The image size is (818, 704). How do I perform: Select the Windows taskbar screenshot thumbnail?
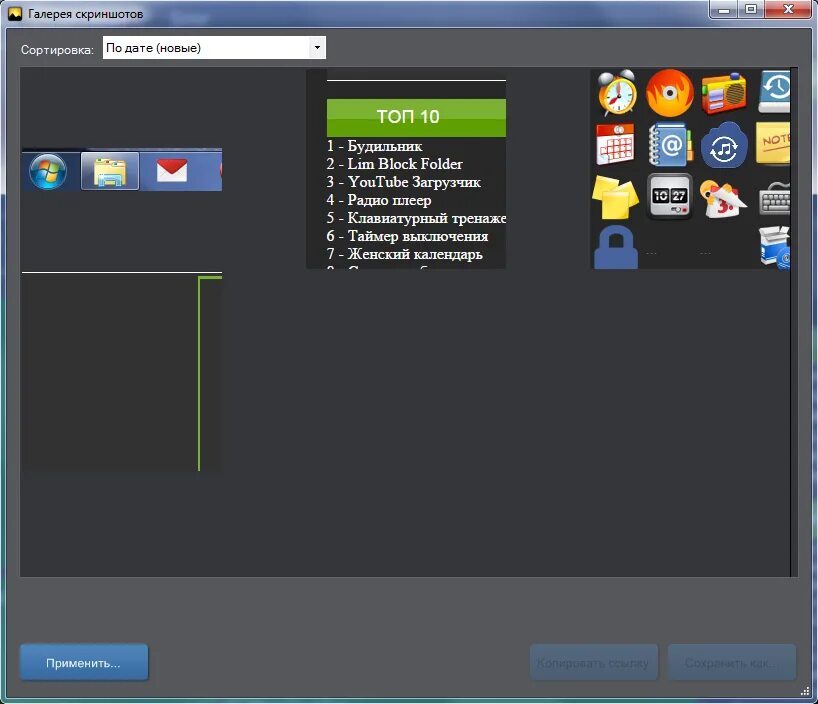click(122, 169)
